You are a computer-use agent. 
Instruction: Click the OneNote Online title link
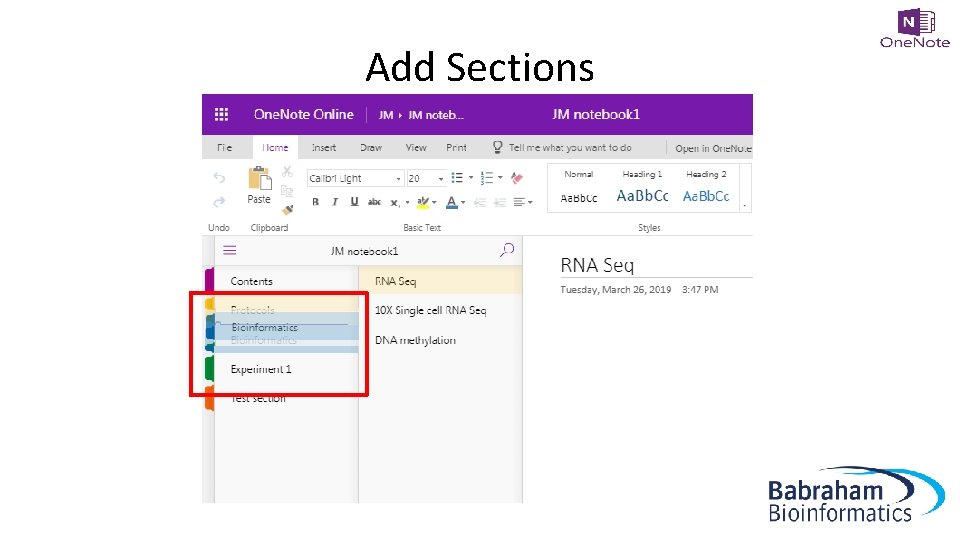pos(304,114)
